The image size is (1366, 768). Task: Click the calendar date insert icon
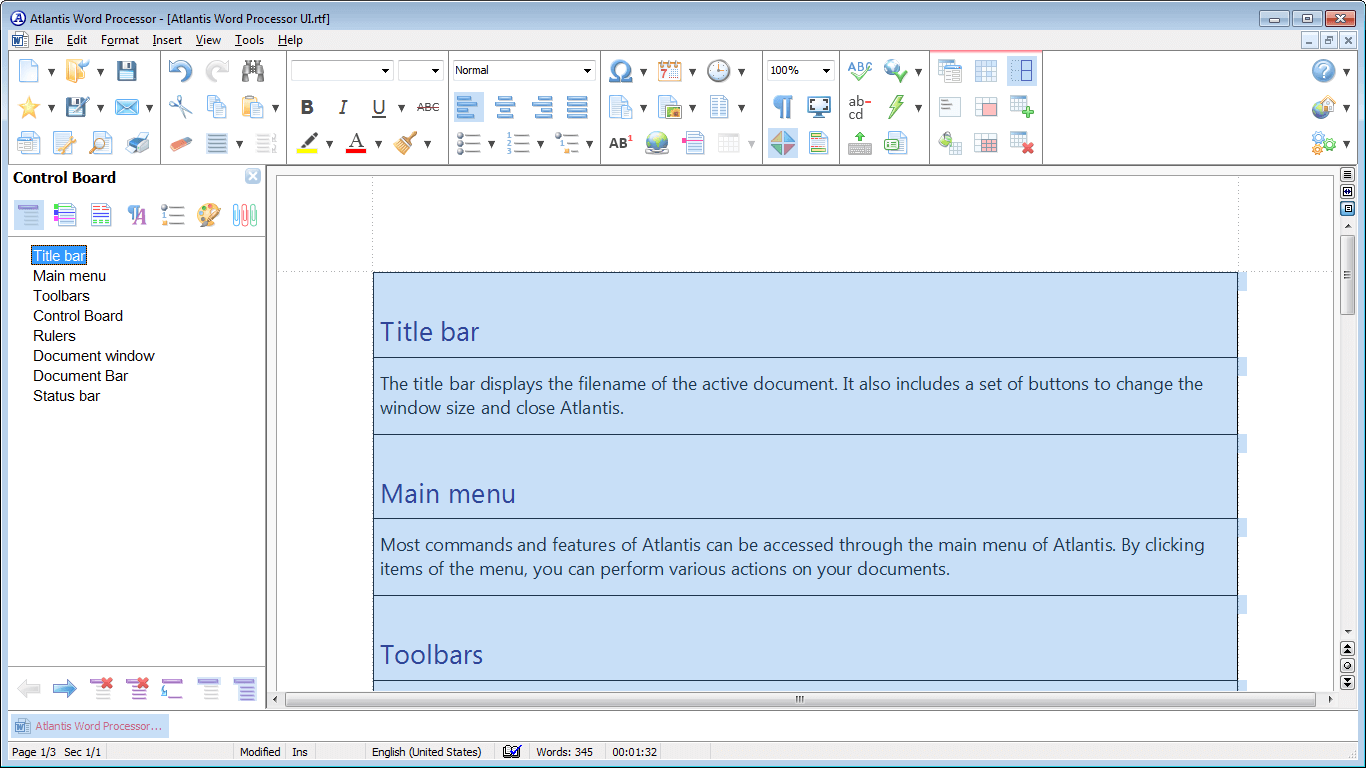tap(670, 71)
